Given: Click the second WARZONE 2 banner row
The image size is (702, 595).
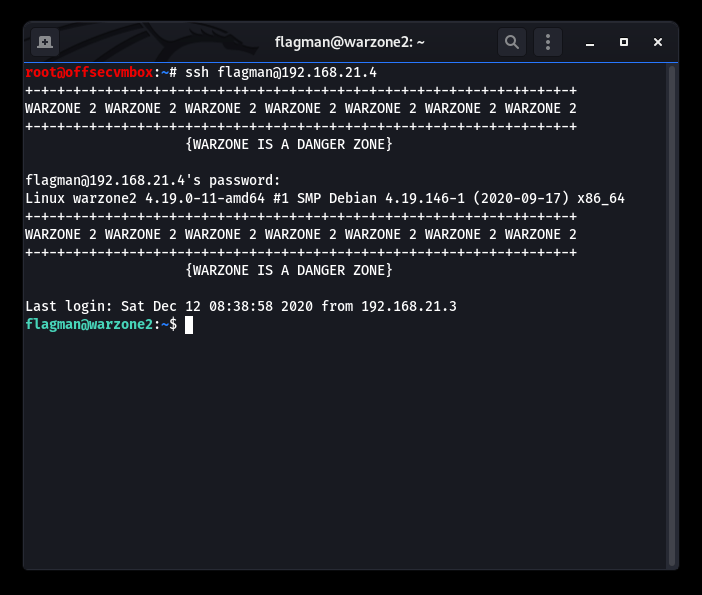Looking at the screenshot, I should (301, 234).
